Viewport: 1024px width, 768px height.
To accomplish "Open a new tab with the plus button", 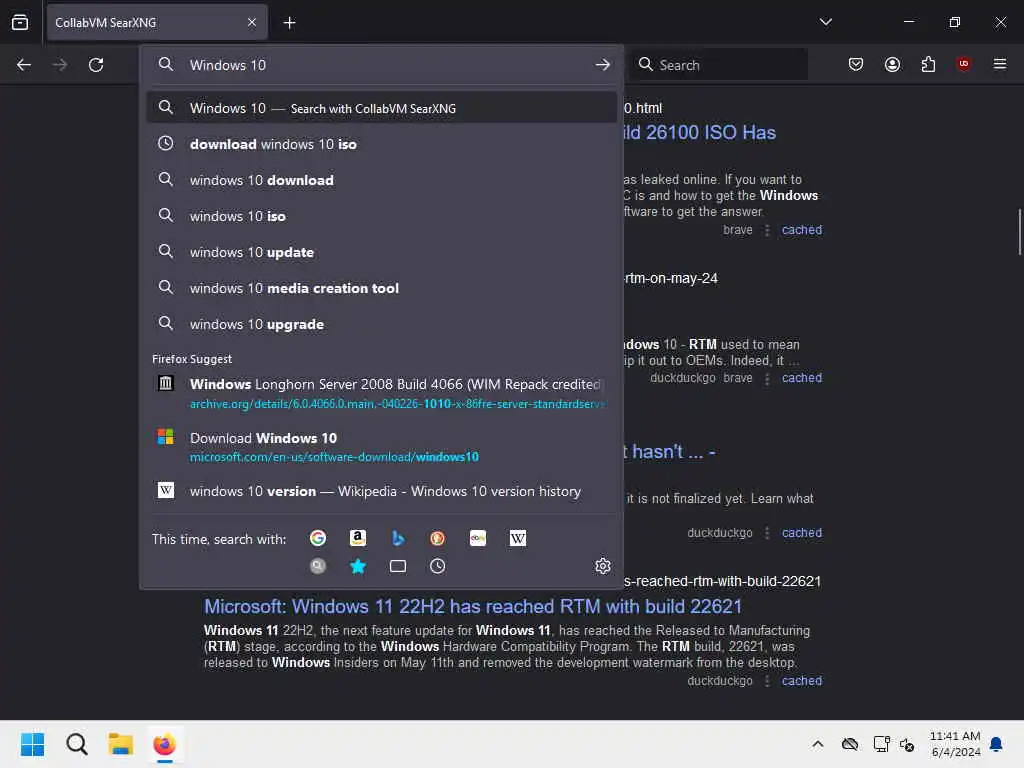I will pyautogui.click(x=289, y=23).
